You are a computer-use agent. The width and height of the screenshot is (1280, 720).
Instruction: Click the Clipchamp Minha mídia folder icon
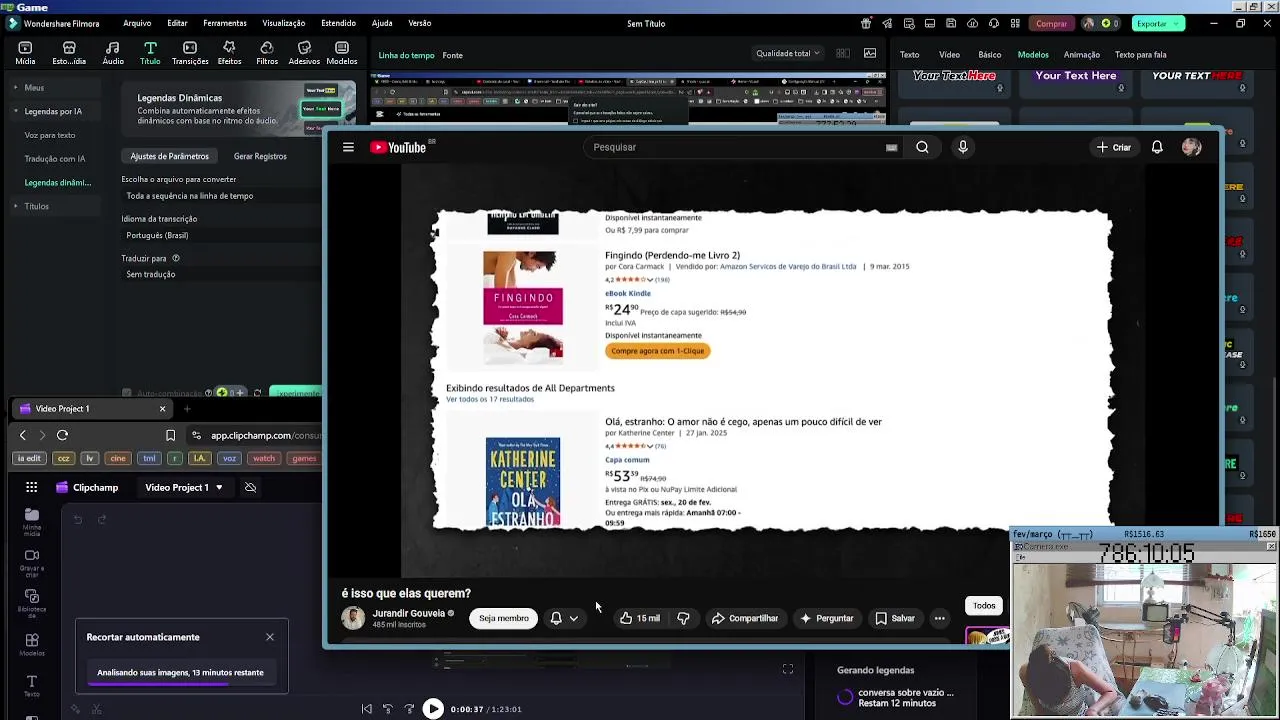pyautogui.click(x=32, y=515)
